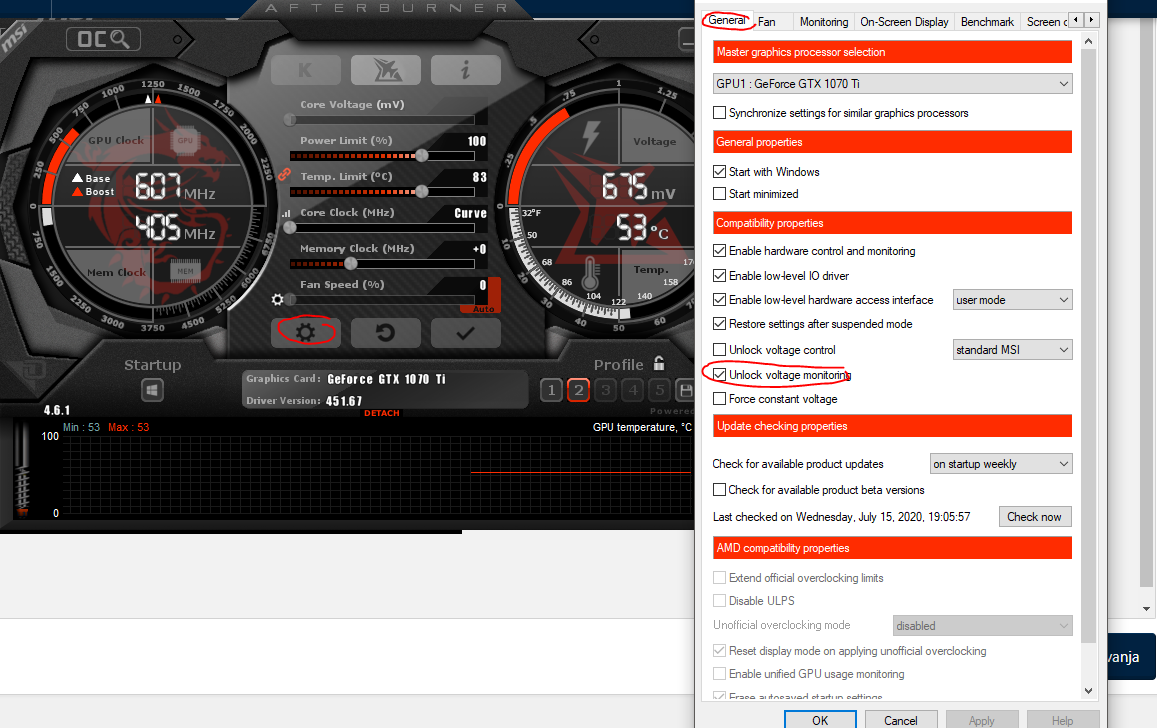This screenshot has height=728, width=1157.
Task: Toggle apply-at-Startup Windows icon
Action: coord(153,390)
